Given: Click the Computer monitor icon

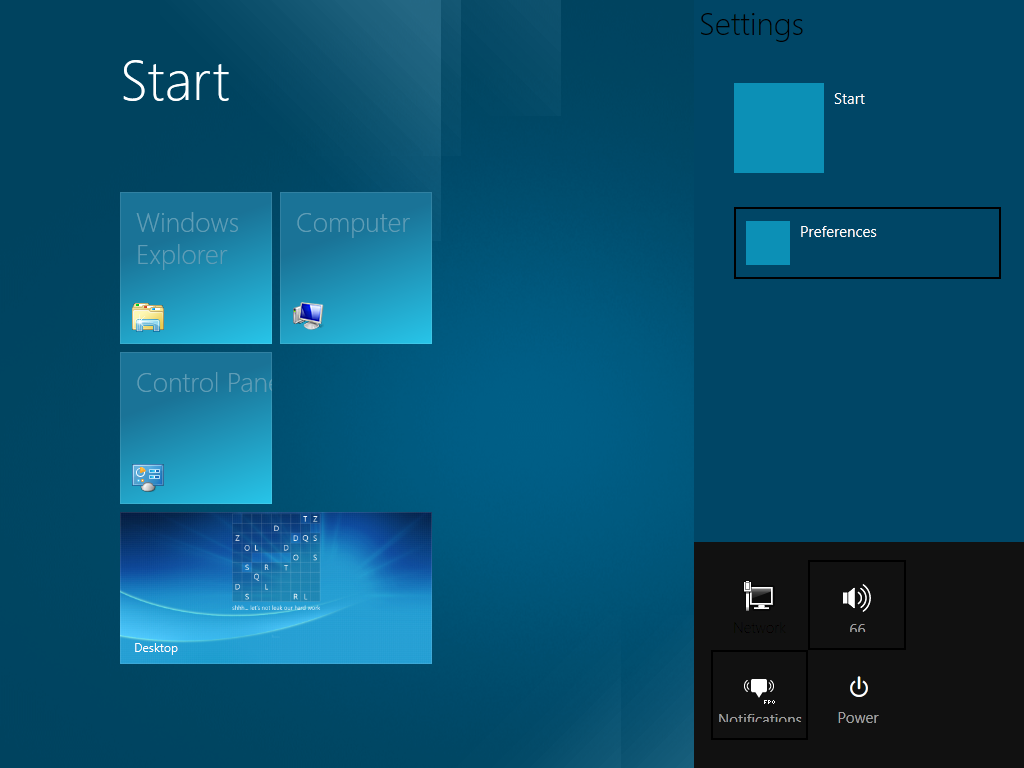Looking at the screenshot, I should point(308,315).
